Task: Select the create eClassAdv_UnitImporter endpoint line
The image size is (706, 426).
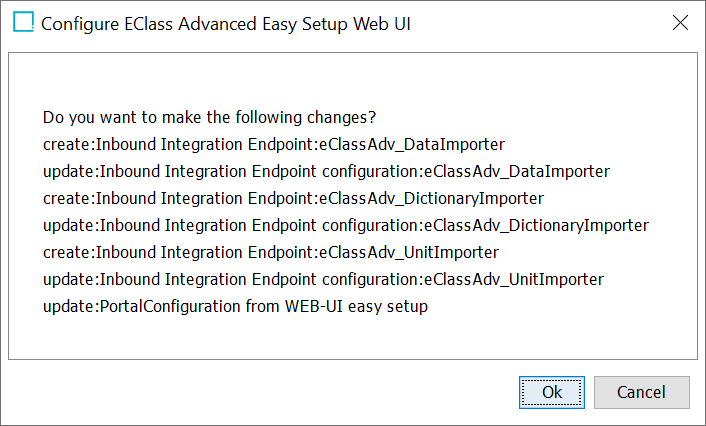Action: (x=271, y=253)
